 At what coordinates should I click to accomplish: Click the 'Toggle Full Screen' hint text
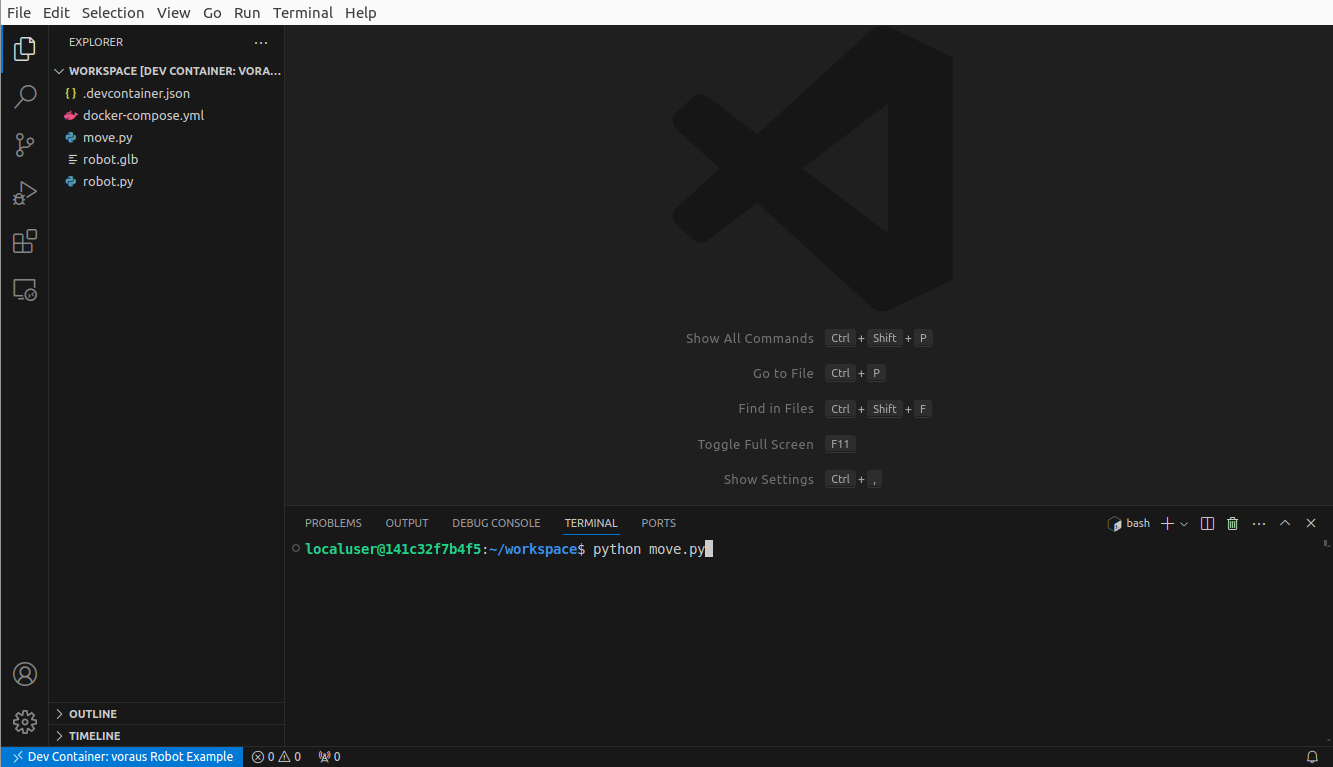pos(756,444)
